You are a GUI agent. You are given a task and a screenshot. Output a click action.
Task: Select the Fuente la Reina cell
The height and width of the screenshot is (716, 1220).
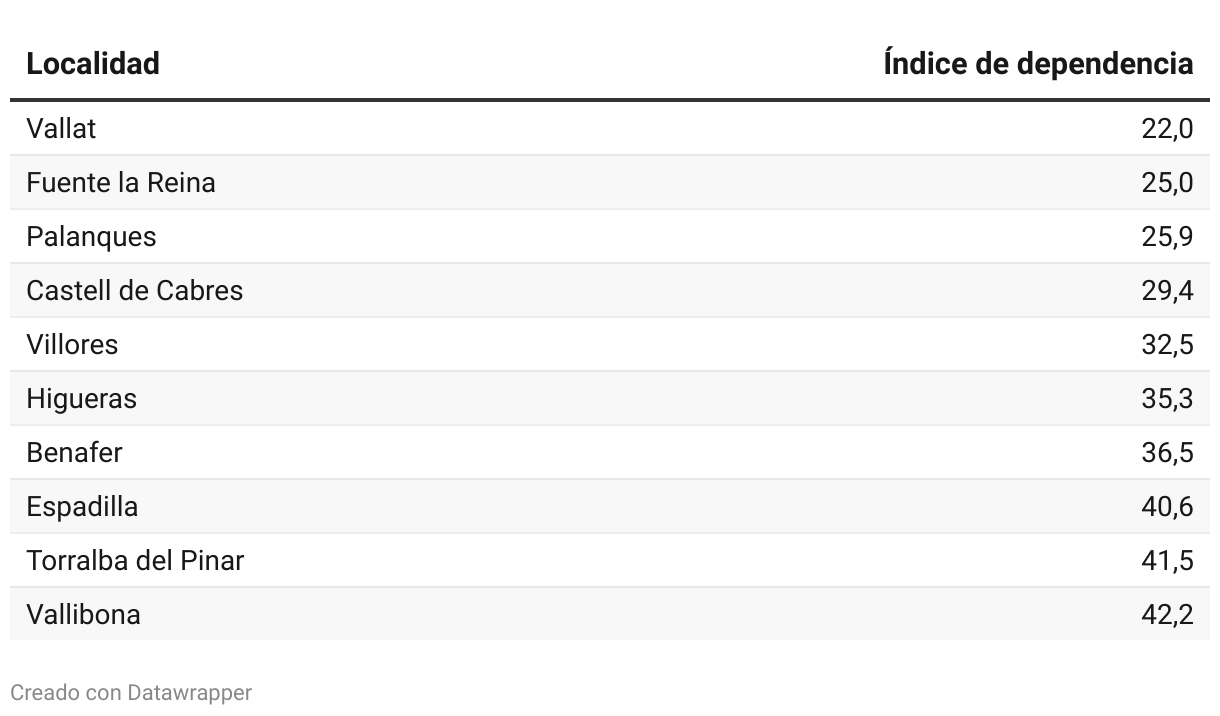pos(121,183)
